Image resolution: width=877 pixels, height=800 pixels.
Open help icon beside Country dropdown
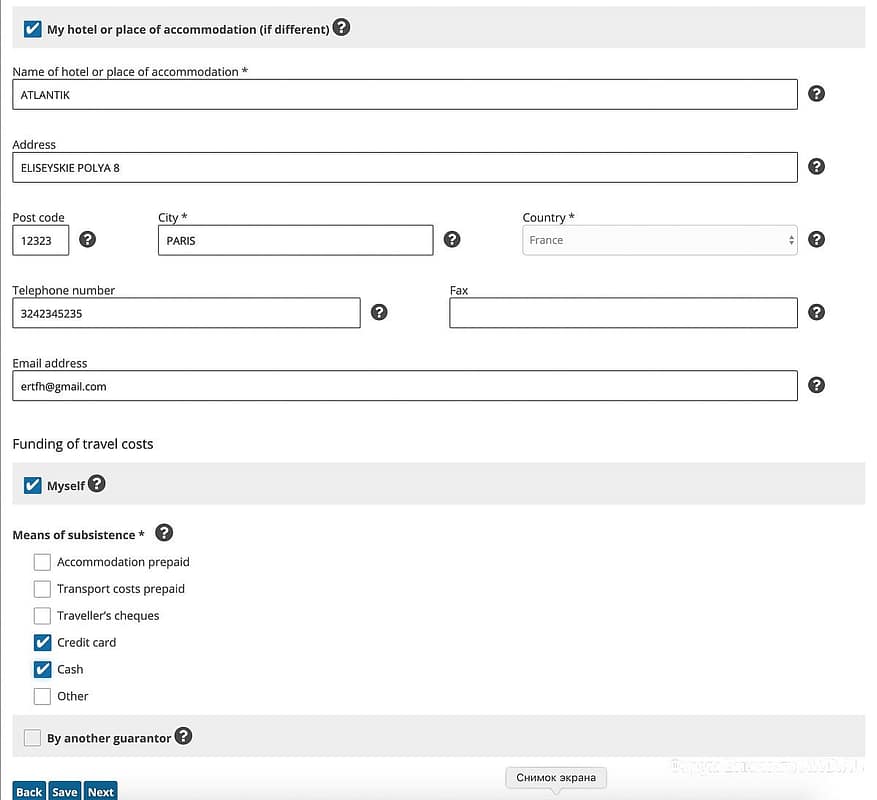click(816, 240)
